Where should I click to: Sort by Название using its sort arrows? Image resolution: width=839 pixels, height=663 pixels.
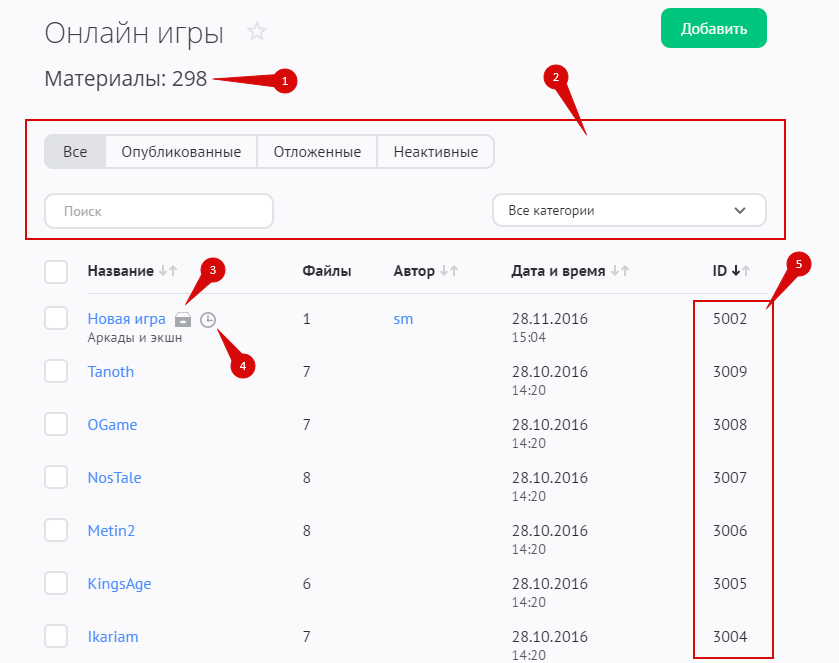click(168, 271)
